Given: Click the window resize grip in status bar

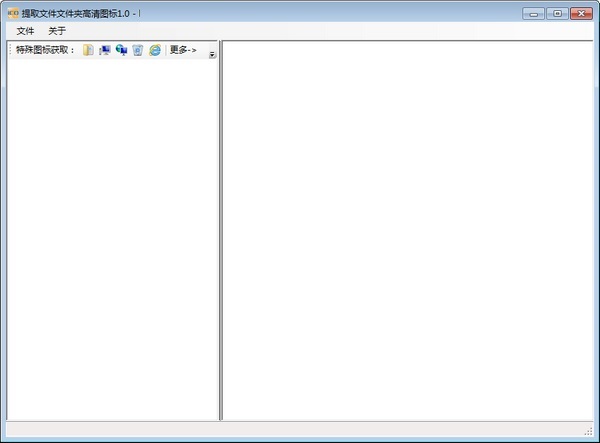Looking at the screenshot, I should [x=589, y=431].
